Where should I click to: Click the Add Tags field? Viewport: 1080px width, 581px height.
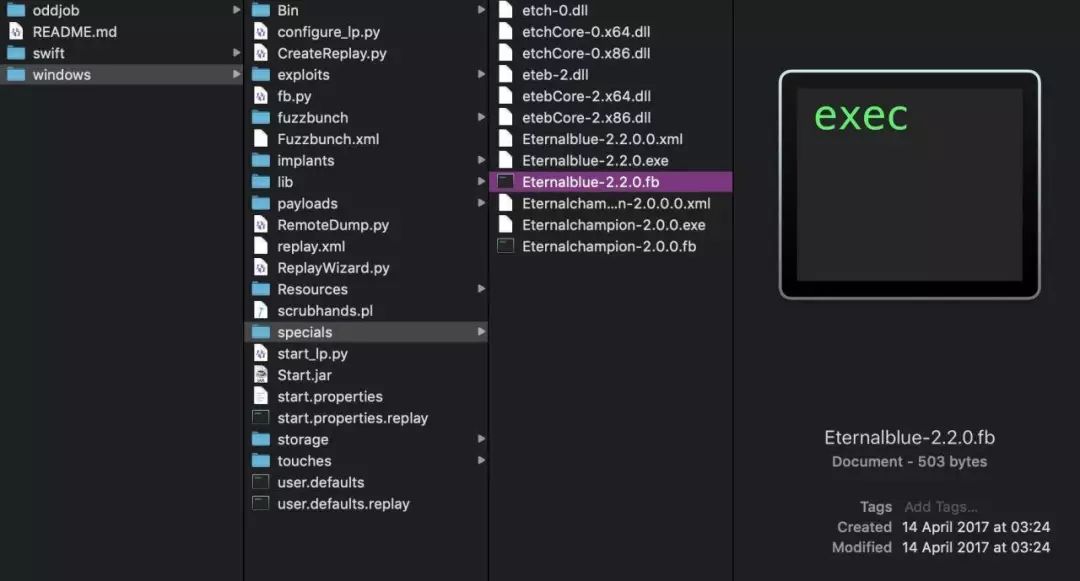[x=940, y=507]
